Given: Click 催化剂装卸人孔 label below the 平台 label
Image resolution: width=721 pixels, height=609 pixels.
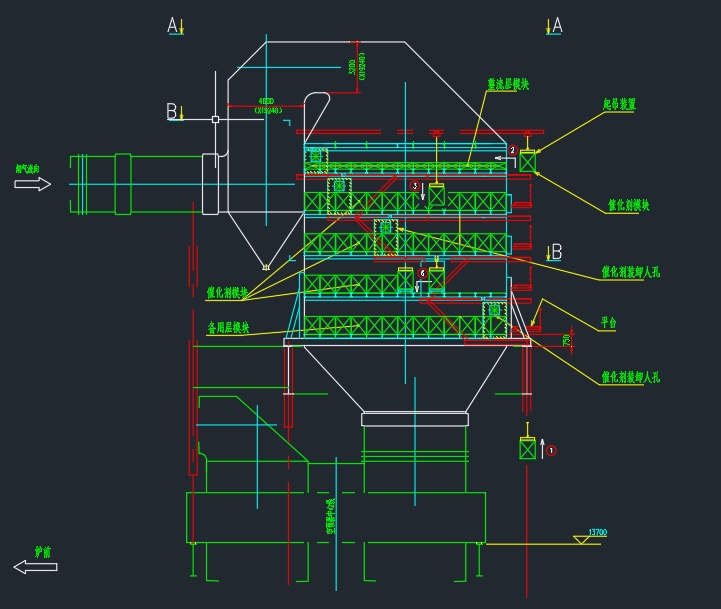Looking at the screenshot, I should [x=631, y=377].
